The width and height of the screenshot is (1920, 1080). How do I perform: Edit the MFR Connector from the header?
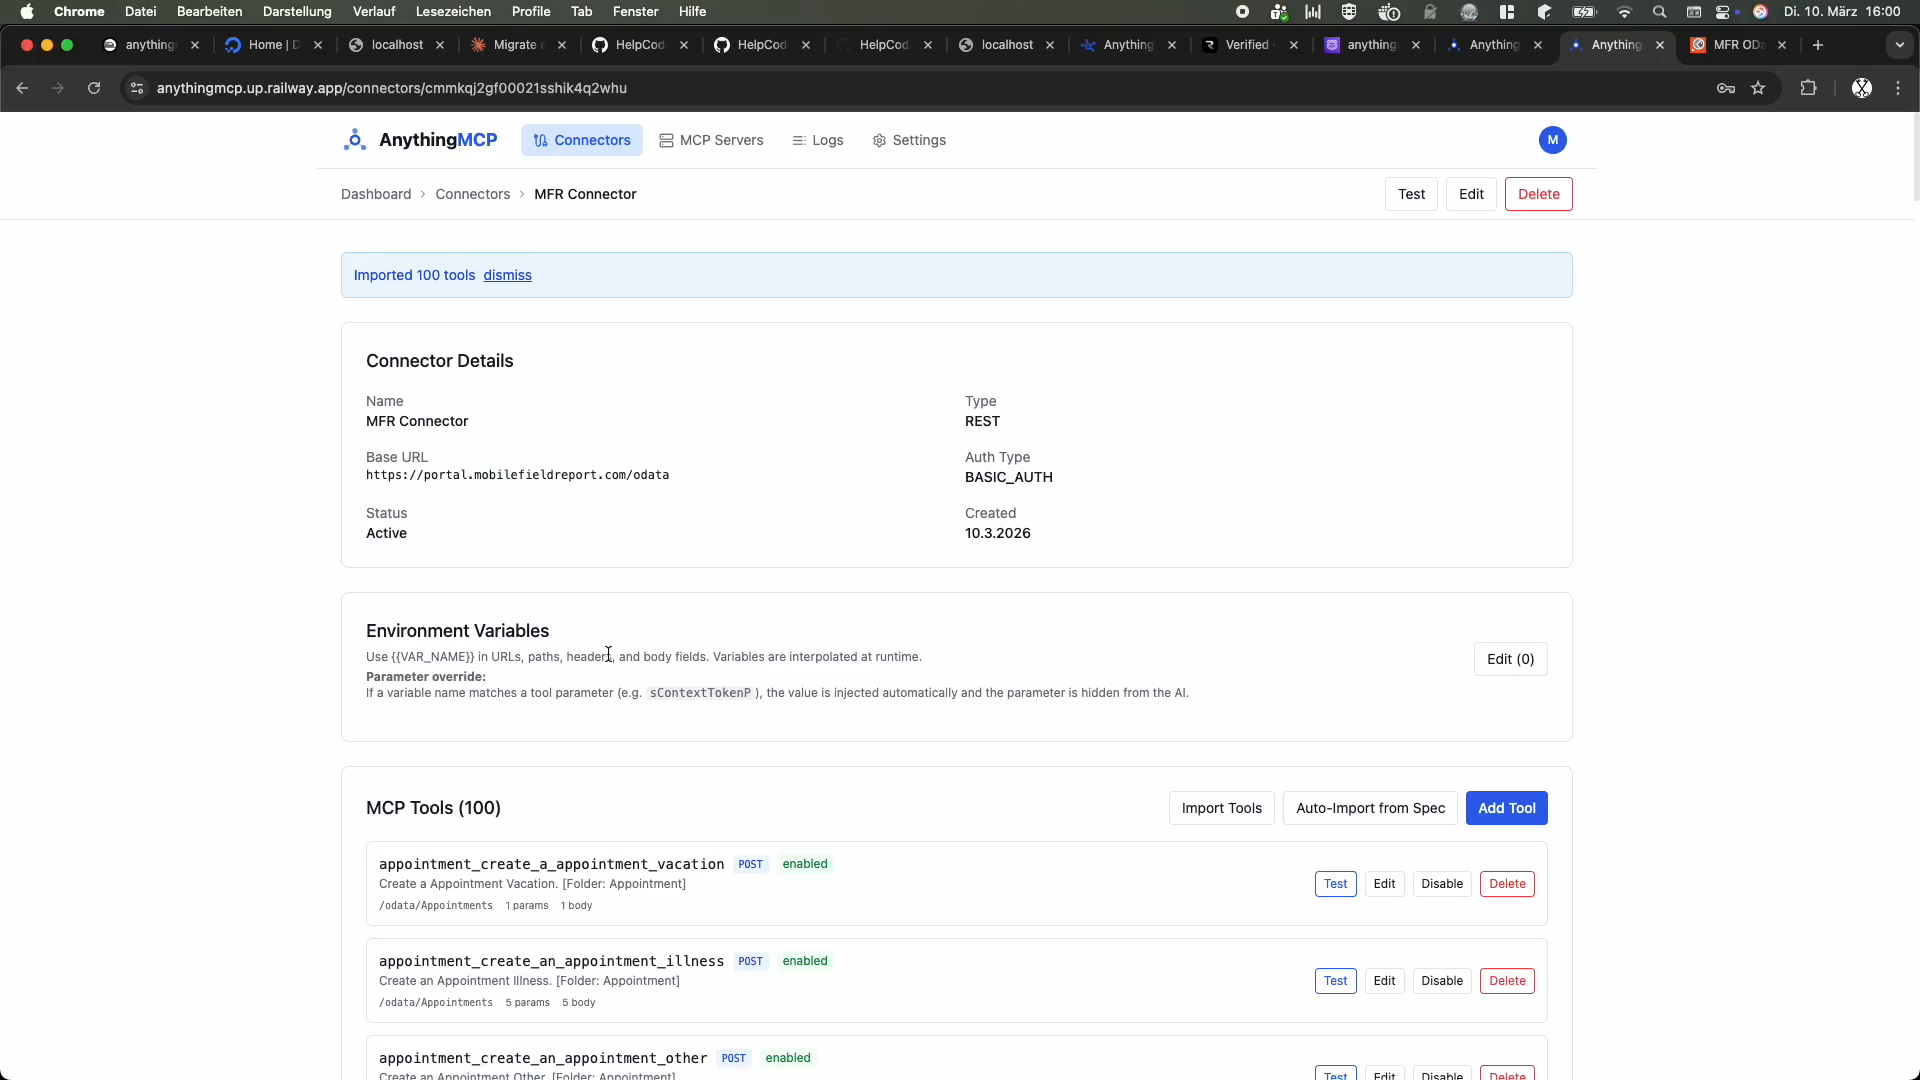pyautogui.click(x=1471, y=194)
